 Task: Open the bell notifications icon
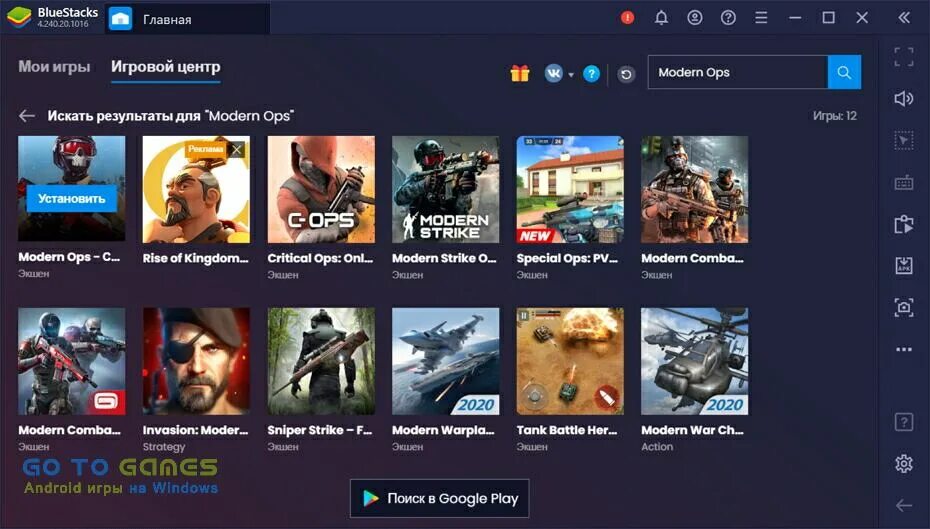tap(661, 18)
